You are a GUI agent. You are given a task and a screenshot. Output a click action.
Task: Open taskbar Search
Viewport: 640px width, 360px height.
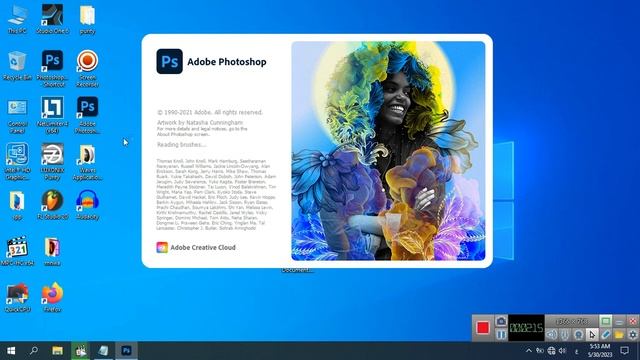click(34, 351)
